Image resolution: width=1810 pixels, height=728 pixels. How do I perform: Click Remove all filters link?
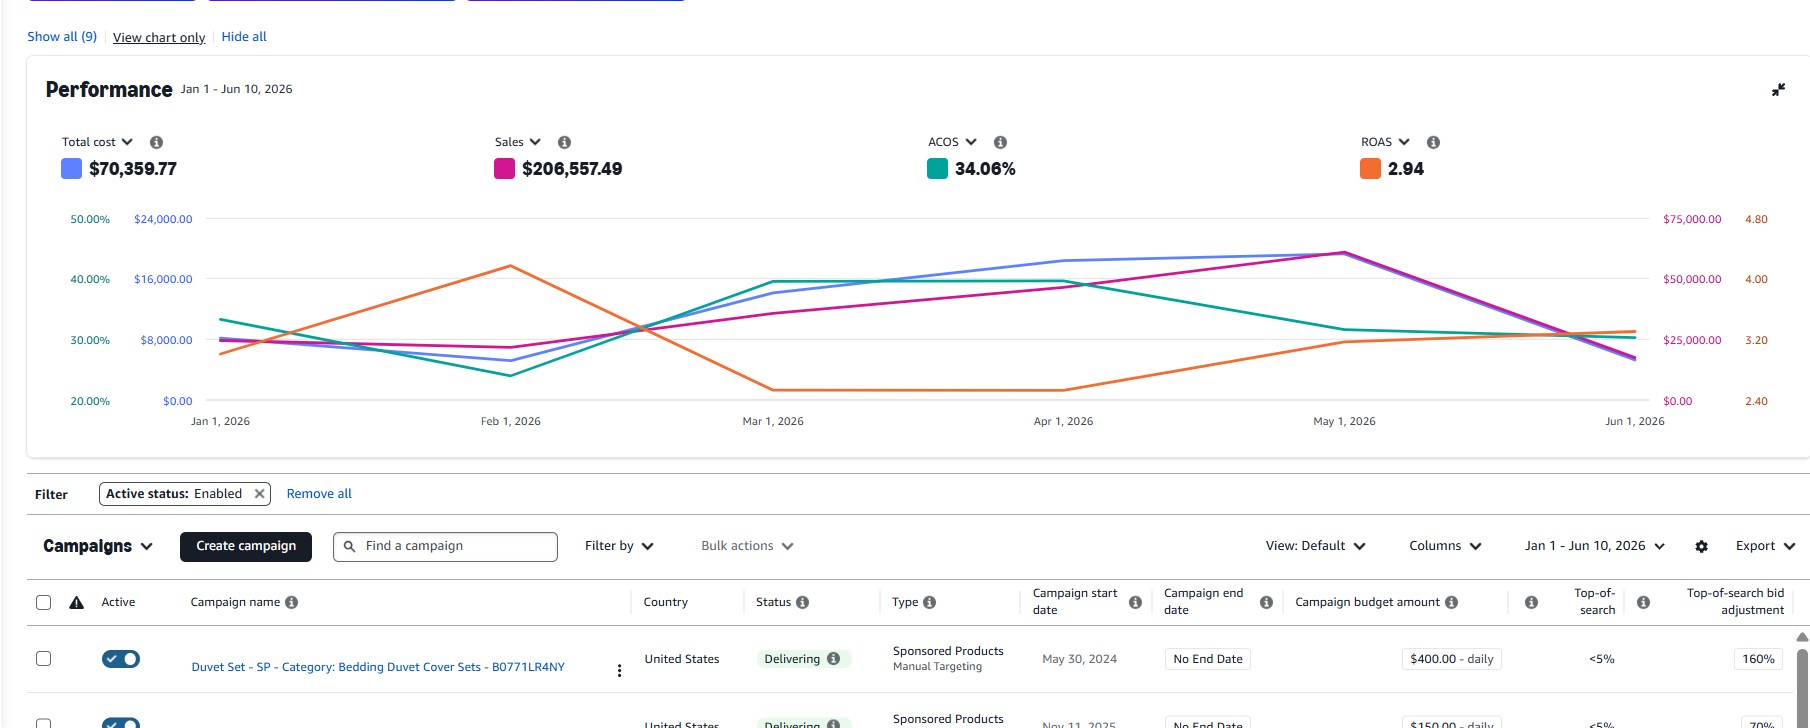pos(319,494)
